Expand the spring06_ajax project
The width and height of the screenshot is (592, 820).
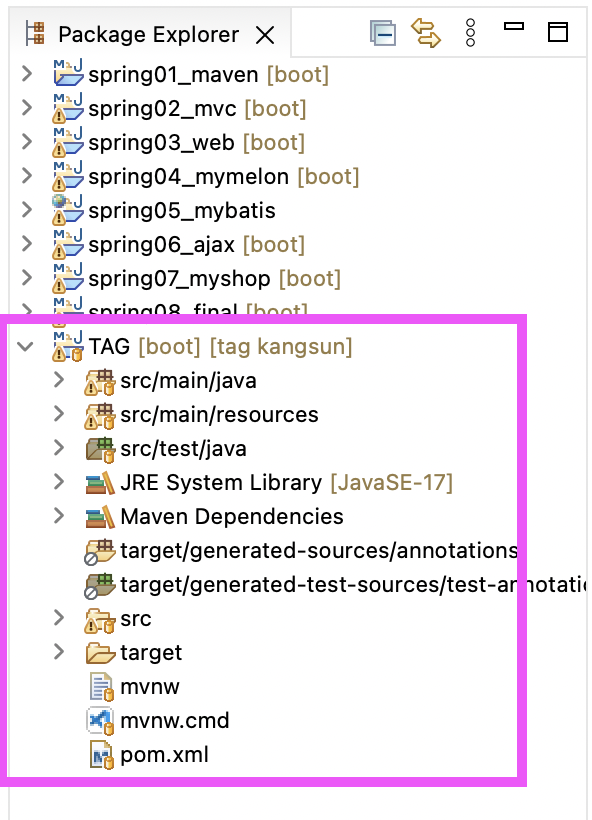[x=27, y=244]
